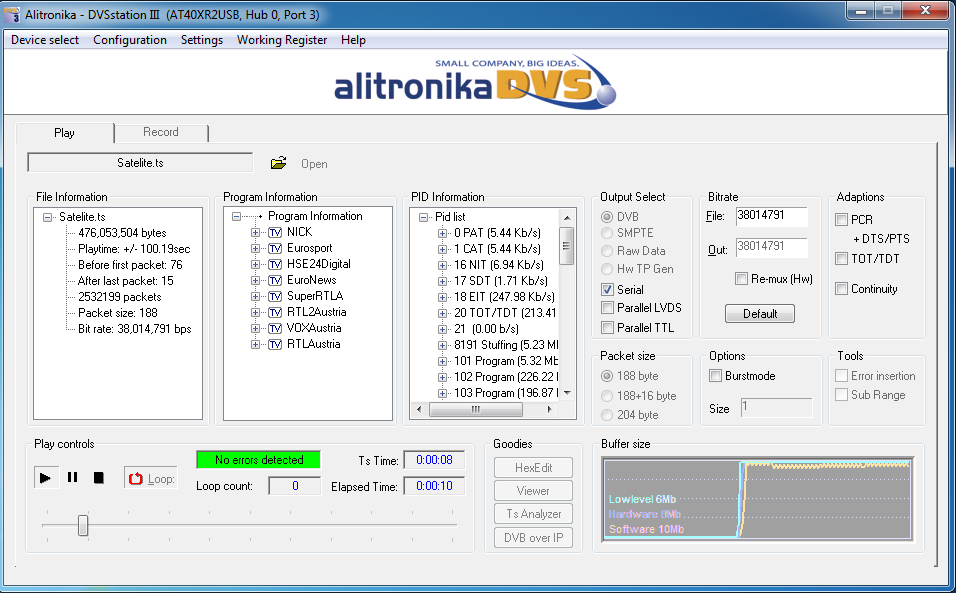The width and height of the screenshot is (956, 593).
Task: Expand the RTLAustria program node
Action: click(x=255, y=344)
